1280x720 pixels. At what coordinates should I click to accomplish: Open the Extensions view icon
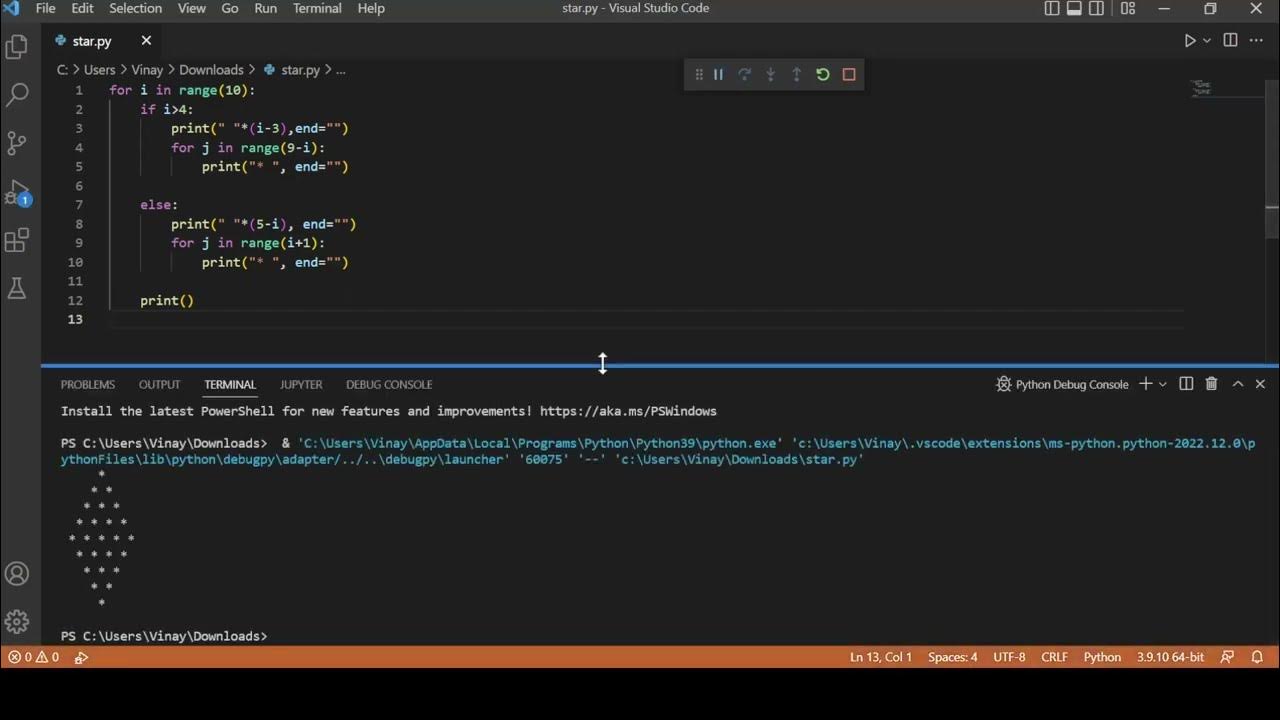[x=17, y=240]
